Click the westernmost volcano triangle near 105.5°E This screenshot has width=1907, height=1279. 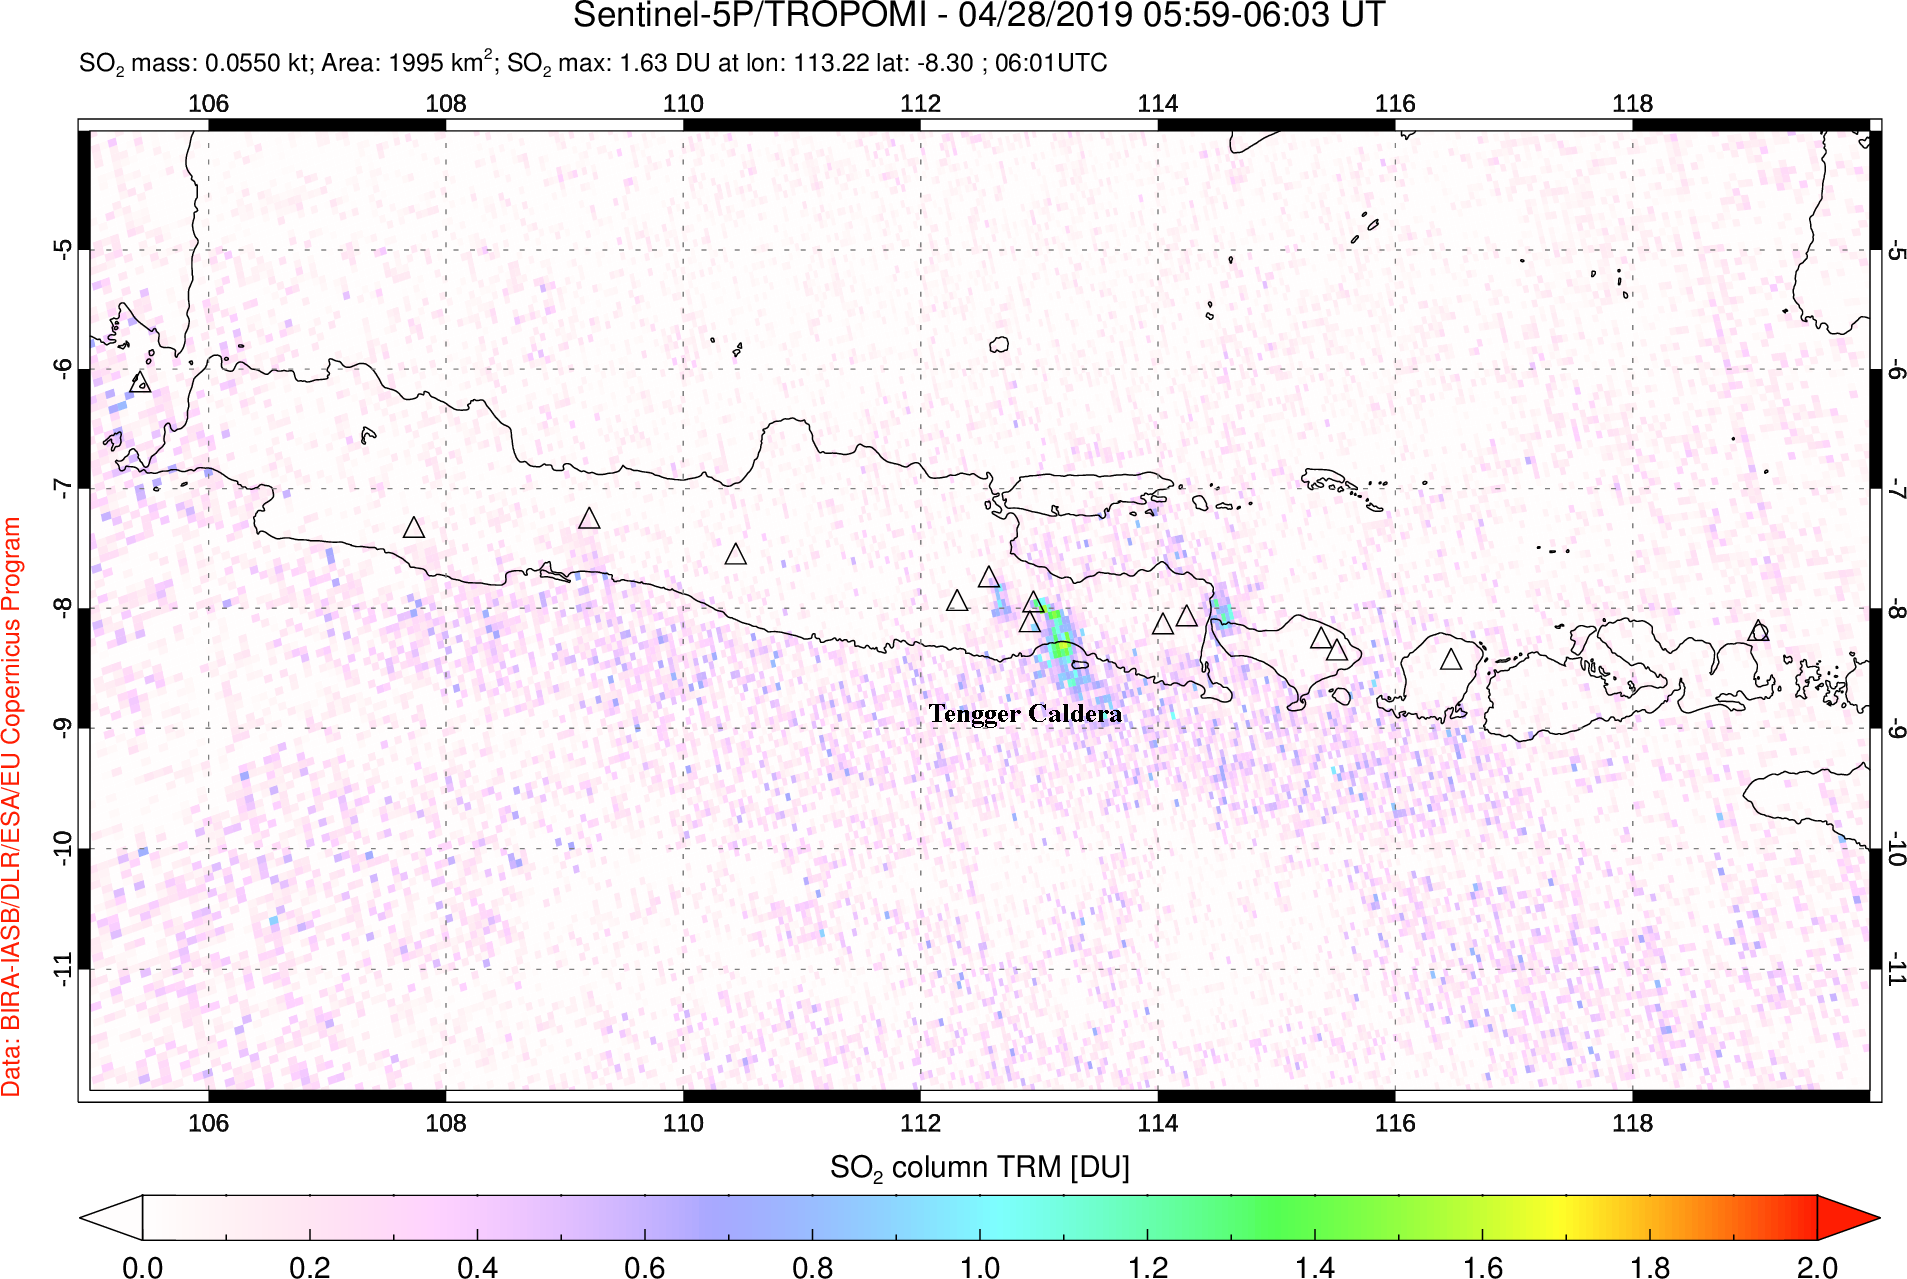[140, 382]
